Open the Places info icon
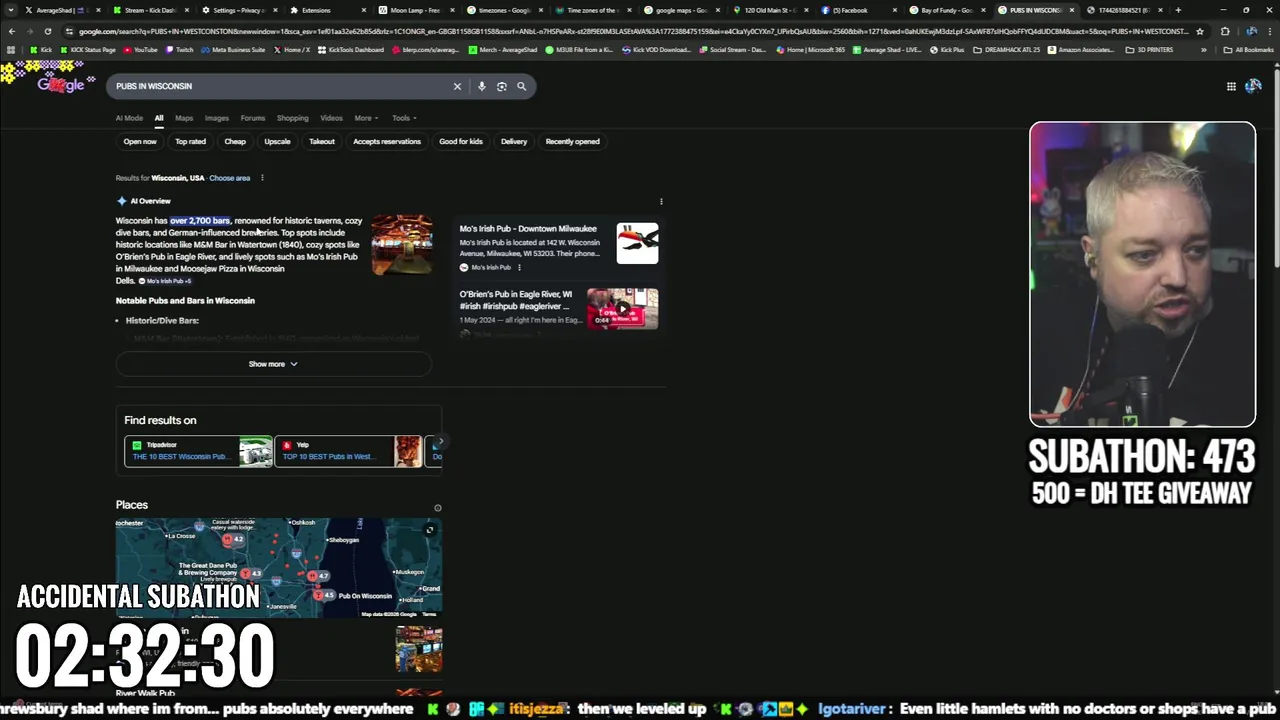 (x=437, y=508)
